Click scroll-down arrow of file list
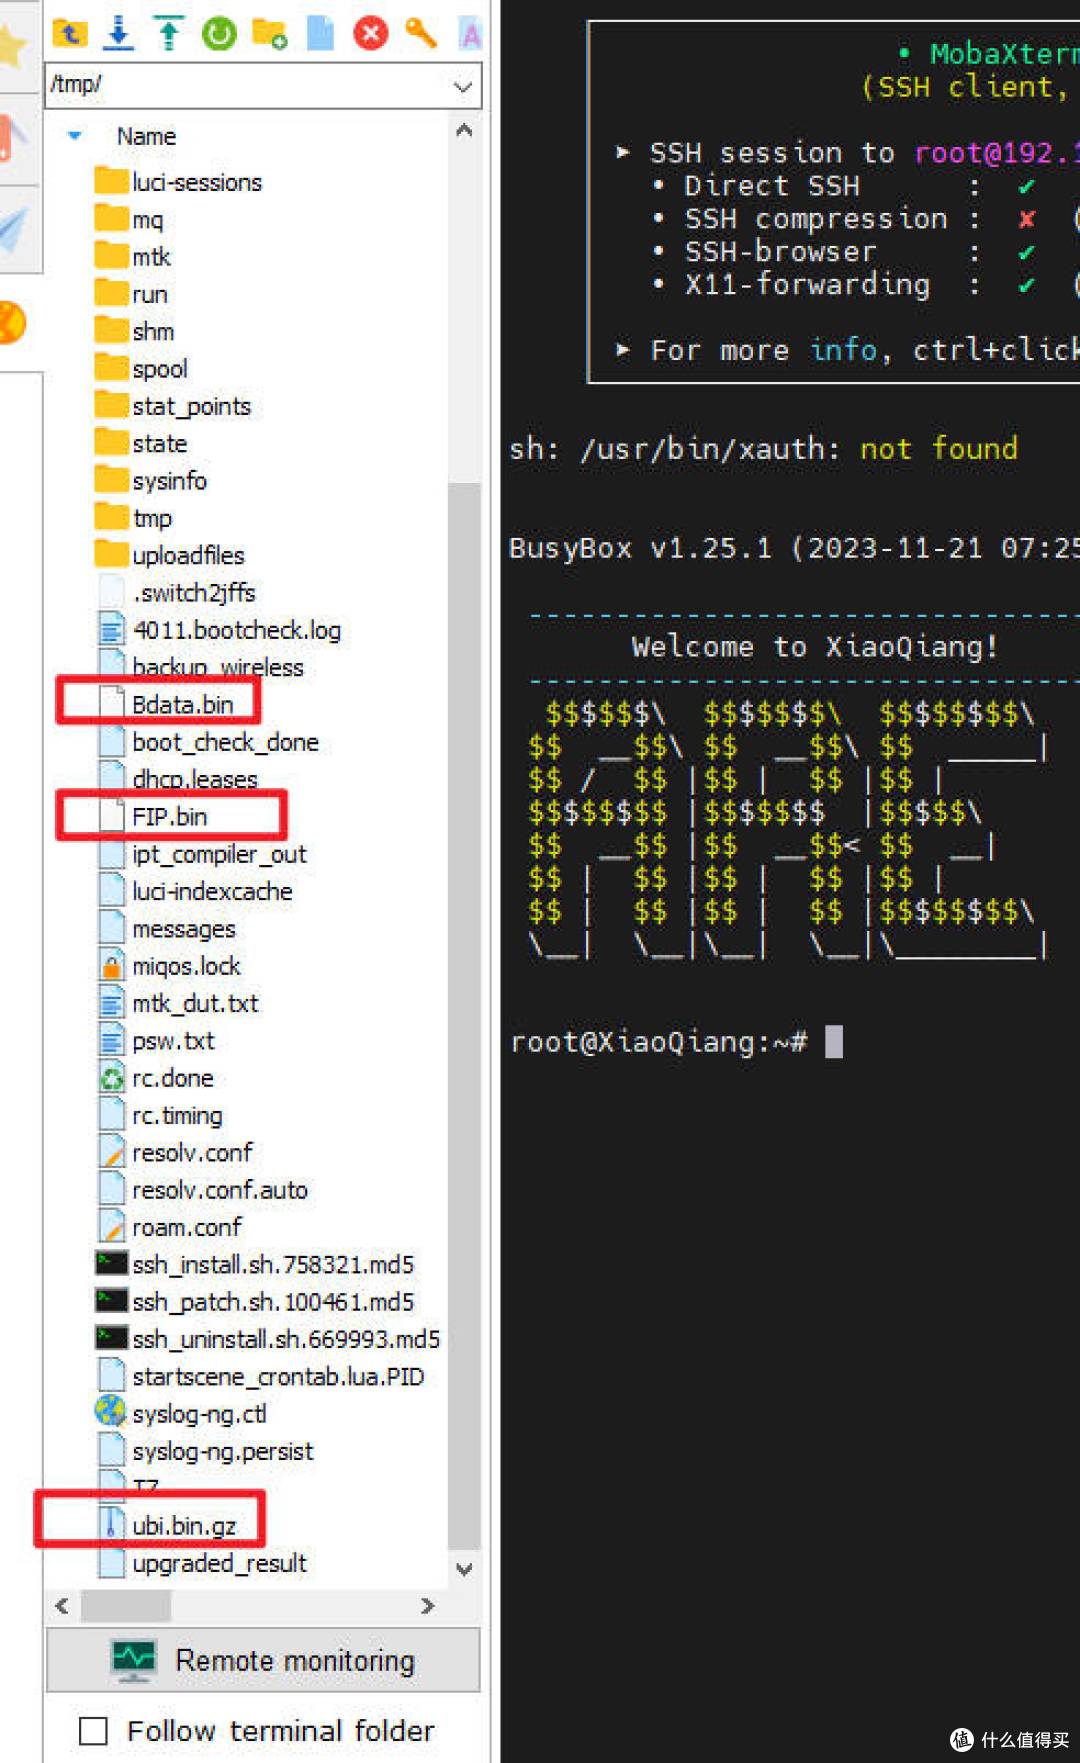 [x=464, y=1569]
